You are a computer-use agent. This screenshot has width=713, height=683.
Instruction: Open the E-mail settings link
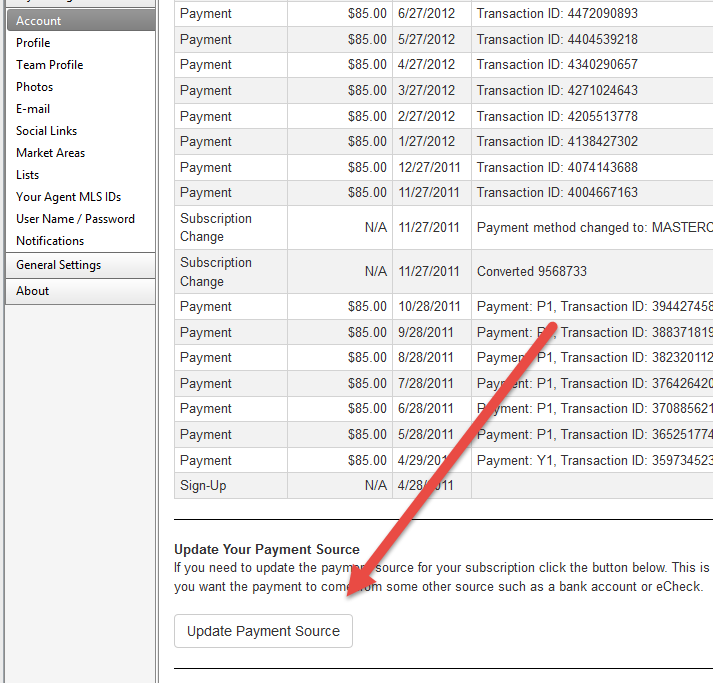click(x=33, y=109)
